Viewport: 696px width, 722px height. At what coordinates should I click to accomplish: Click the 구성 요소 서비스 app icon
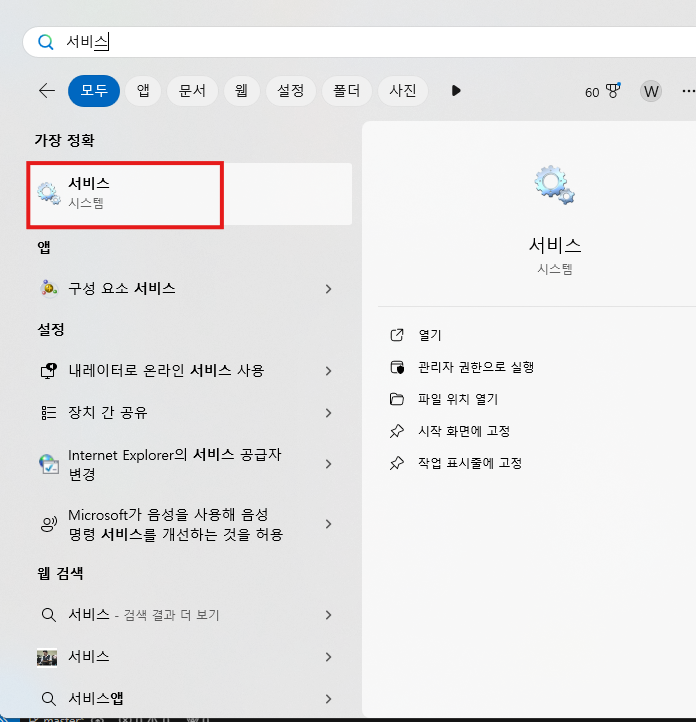[x=49, y=289]
